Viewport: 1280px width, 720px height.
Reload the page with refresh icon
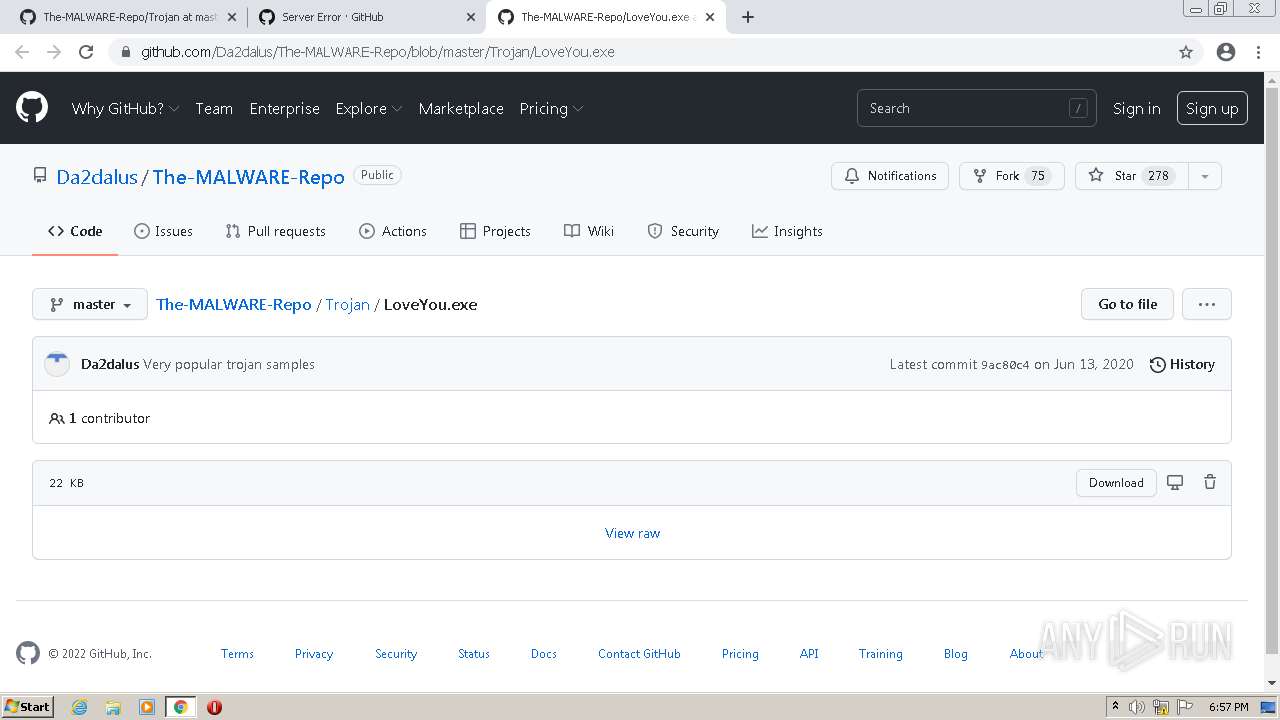86,52
